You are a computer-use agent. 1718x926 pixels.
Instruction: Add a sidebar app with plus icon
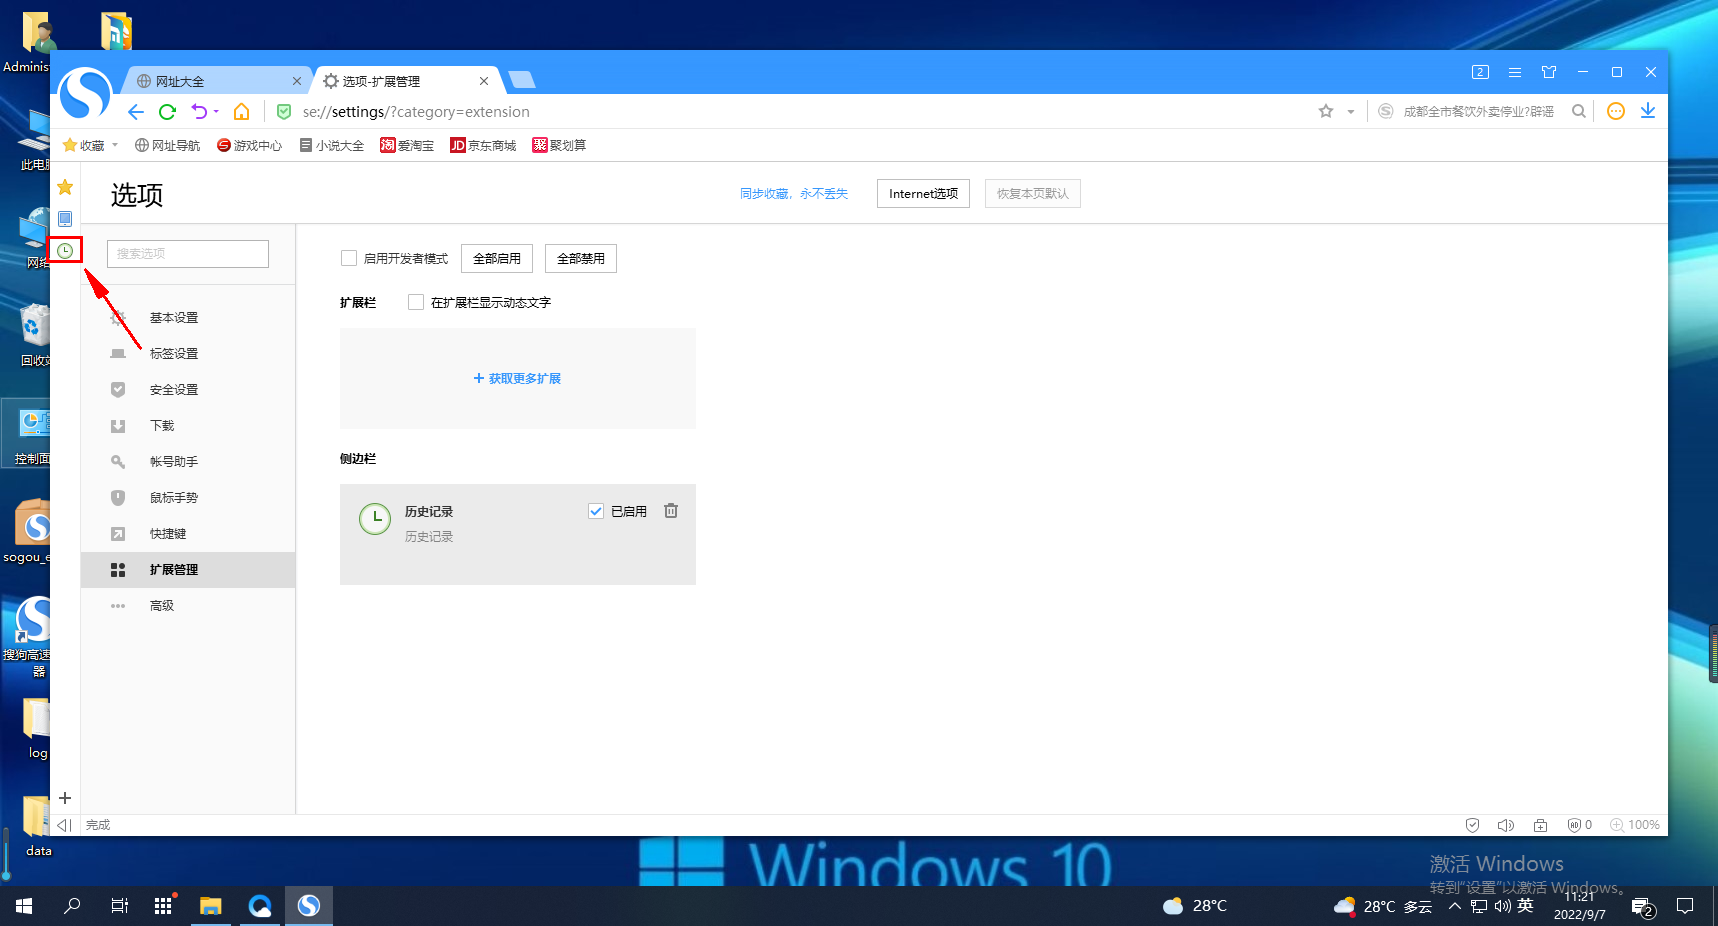(65, 798)
